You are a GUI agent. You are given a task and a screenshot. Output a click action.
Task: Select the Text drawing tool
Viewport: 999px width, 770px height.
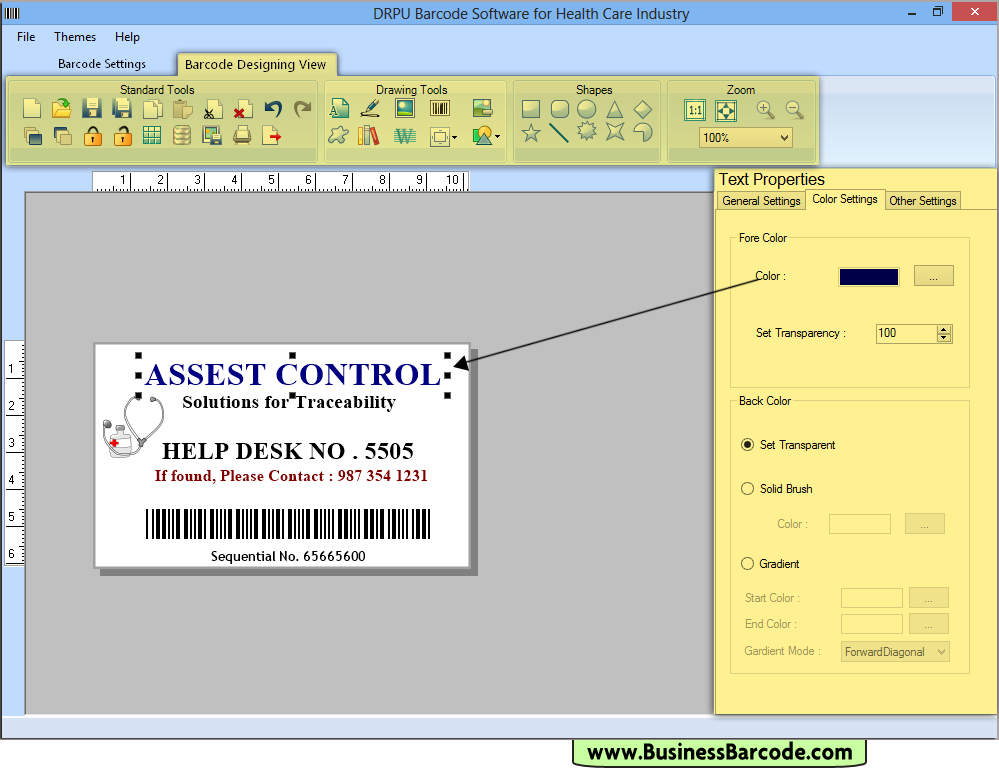pos(339,108)
